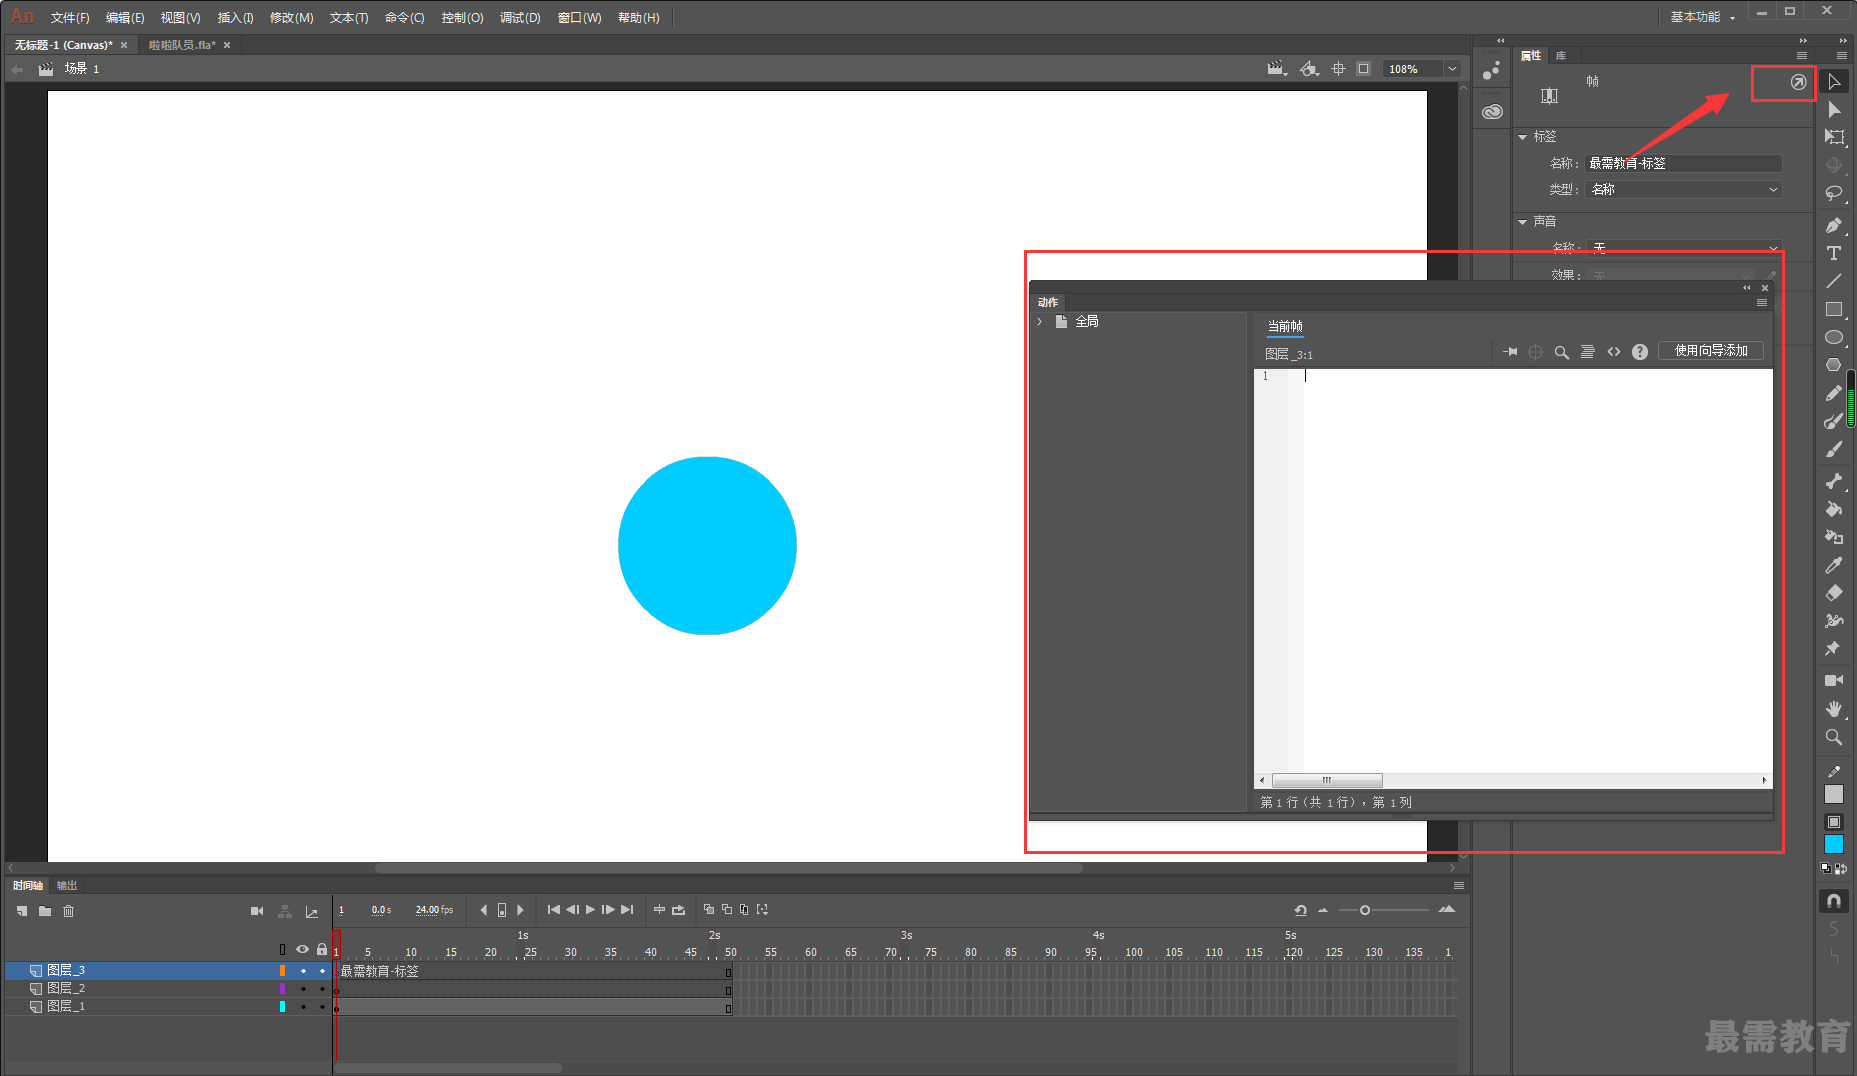Toggle the lock-all-layers header icon

[x=322, y=949]
